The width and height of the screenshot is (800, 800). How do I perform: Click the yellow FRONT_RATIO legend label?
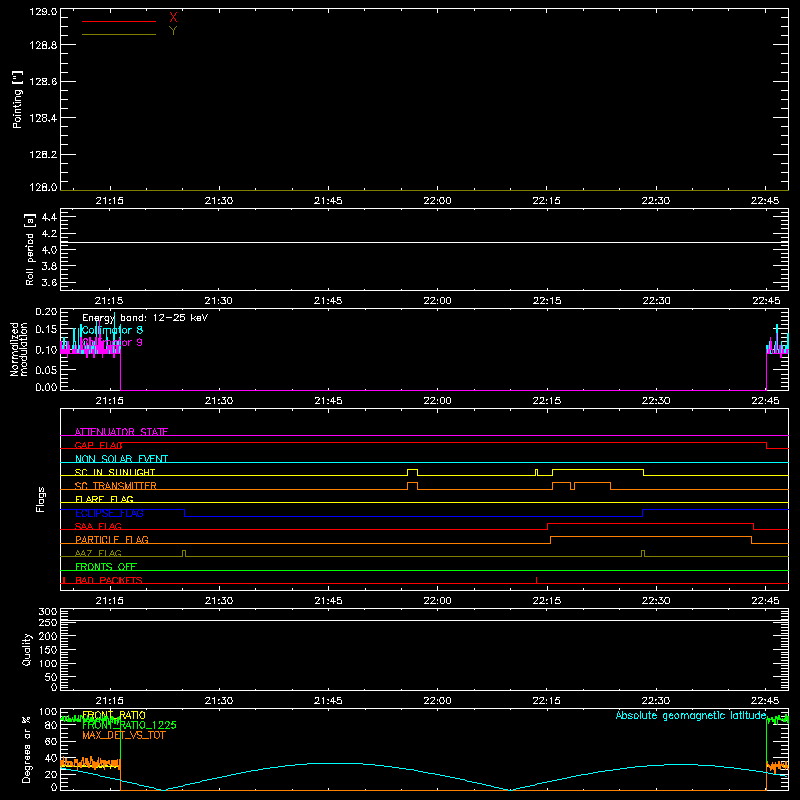point(114,715)
